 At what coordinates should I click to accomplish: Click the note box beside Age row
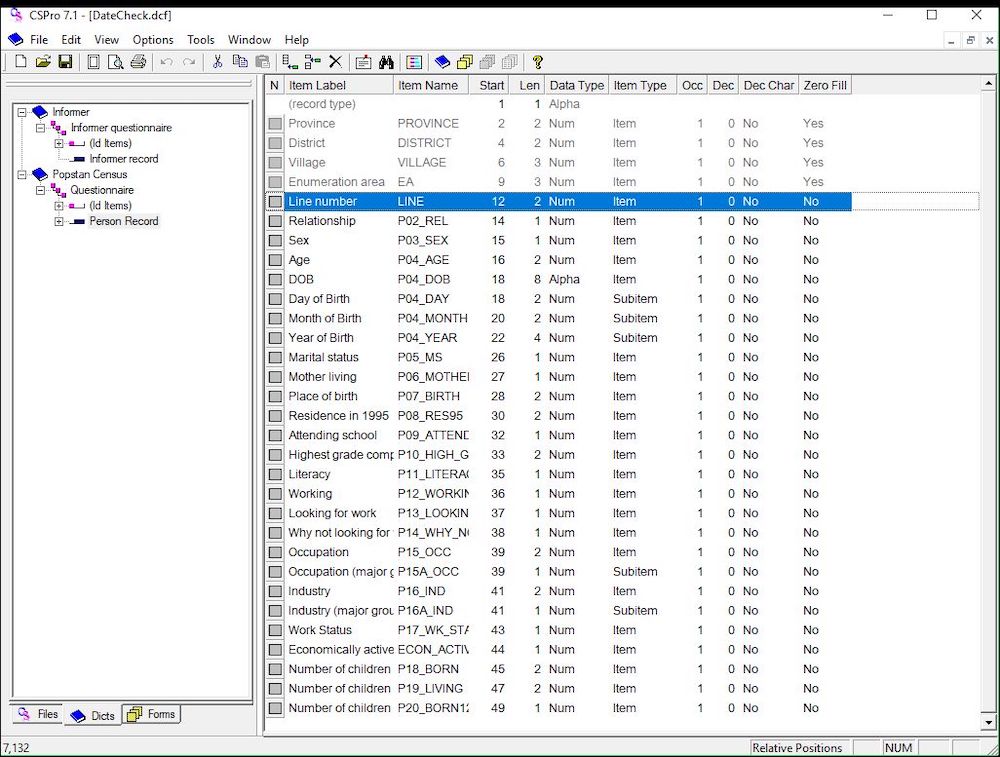tap(275, 260)
